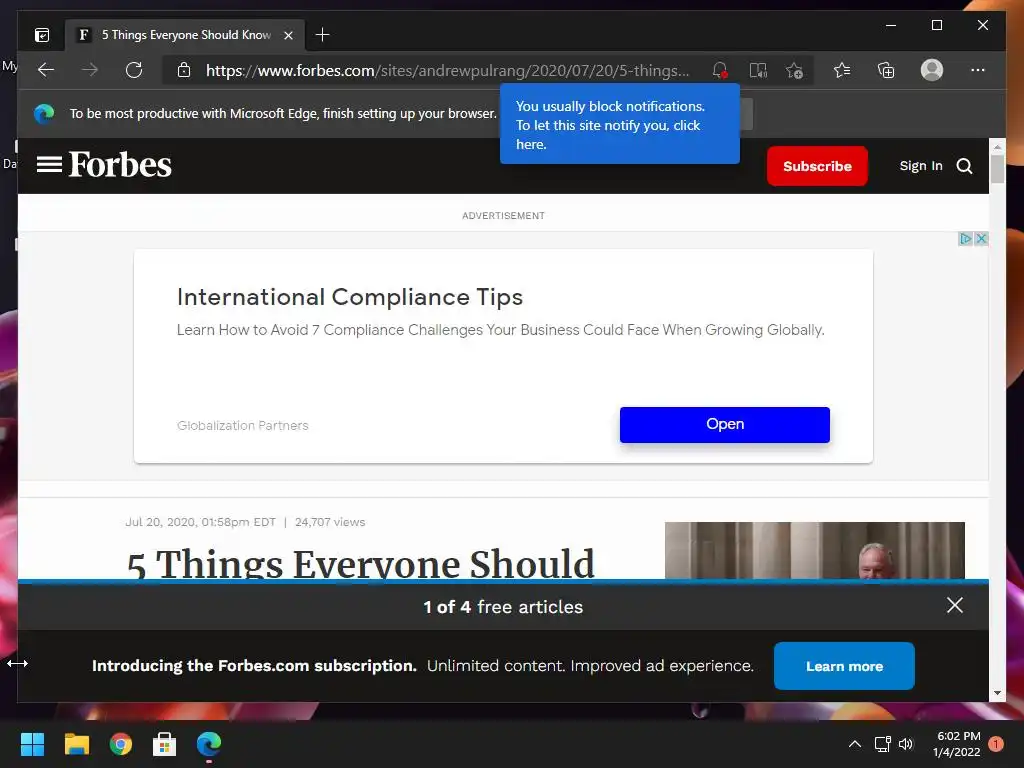Click the notification tip popup

[620, 125]
